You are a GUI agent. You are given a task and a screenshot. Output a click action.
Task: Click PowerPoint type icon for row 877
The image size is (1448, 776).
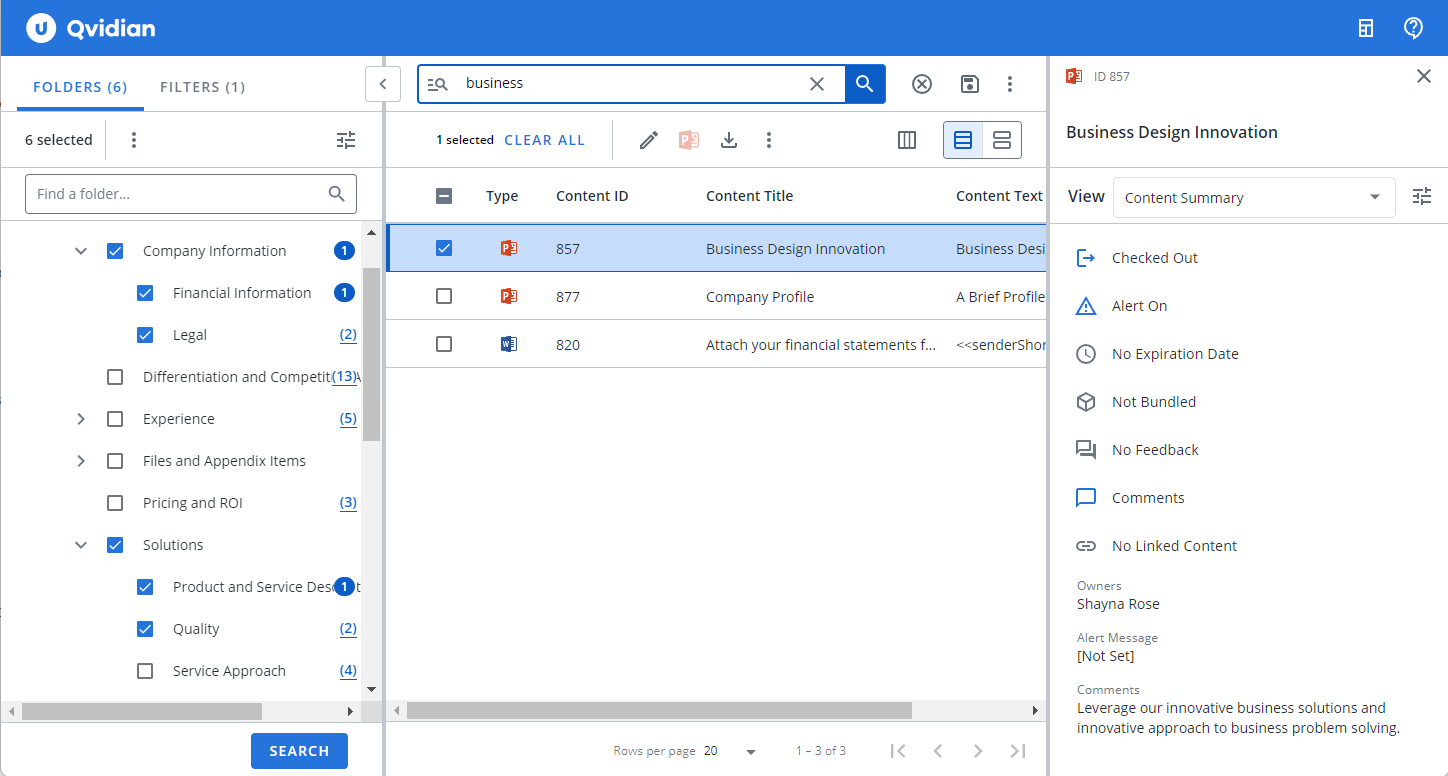point(508,296)
